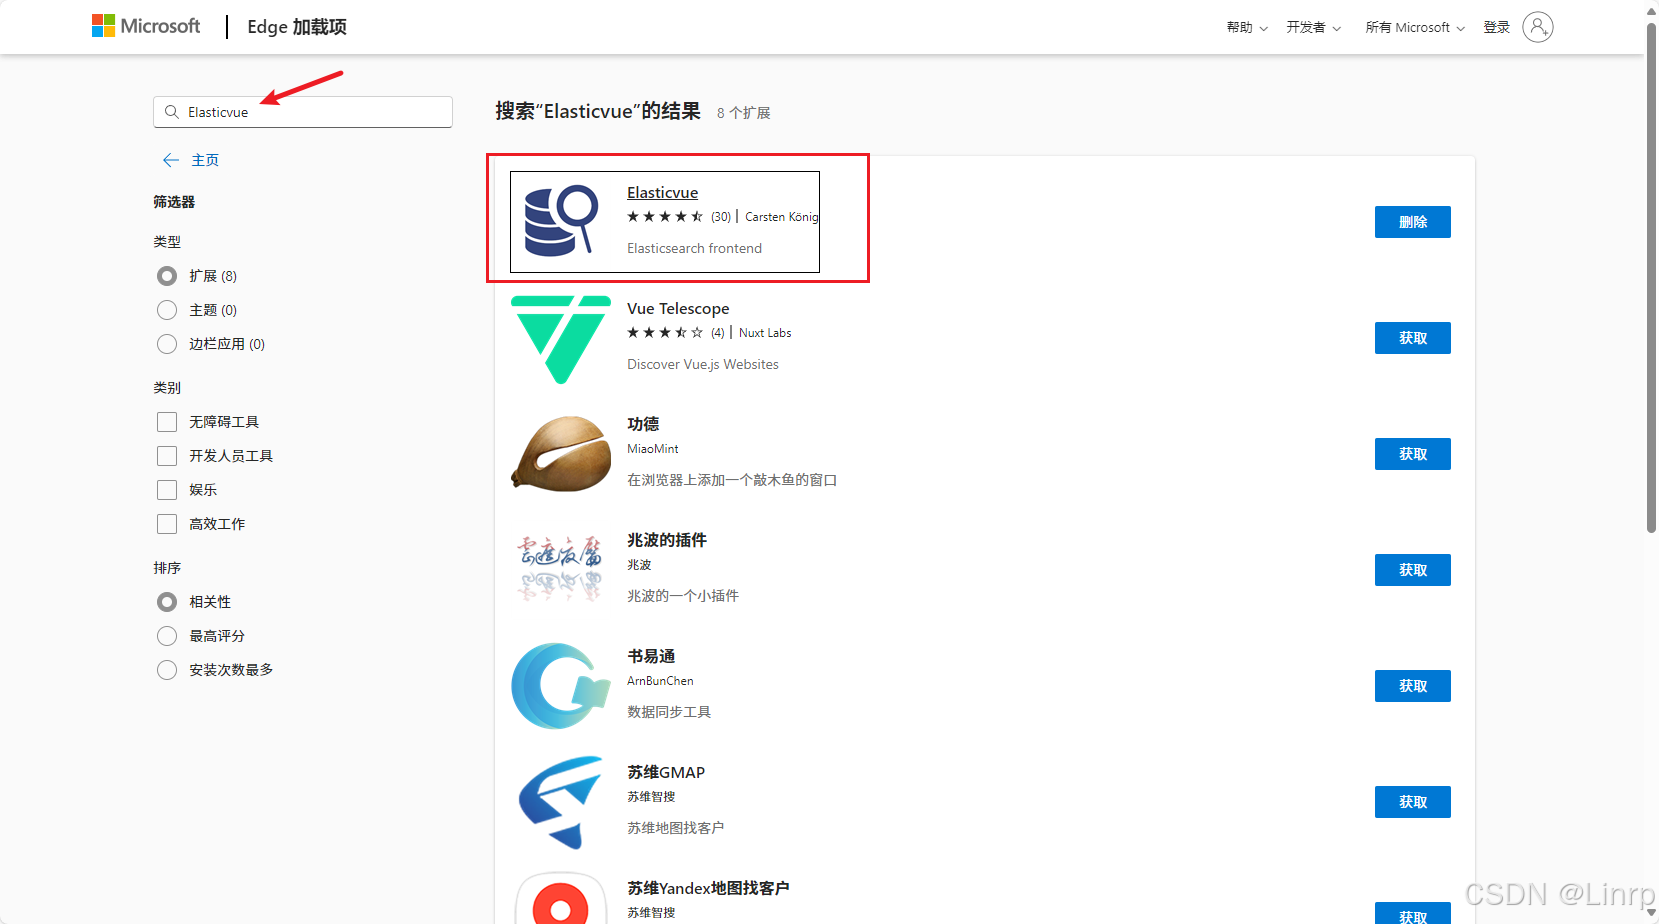Open the 功德 extension title

(x=643, y=424)
